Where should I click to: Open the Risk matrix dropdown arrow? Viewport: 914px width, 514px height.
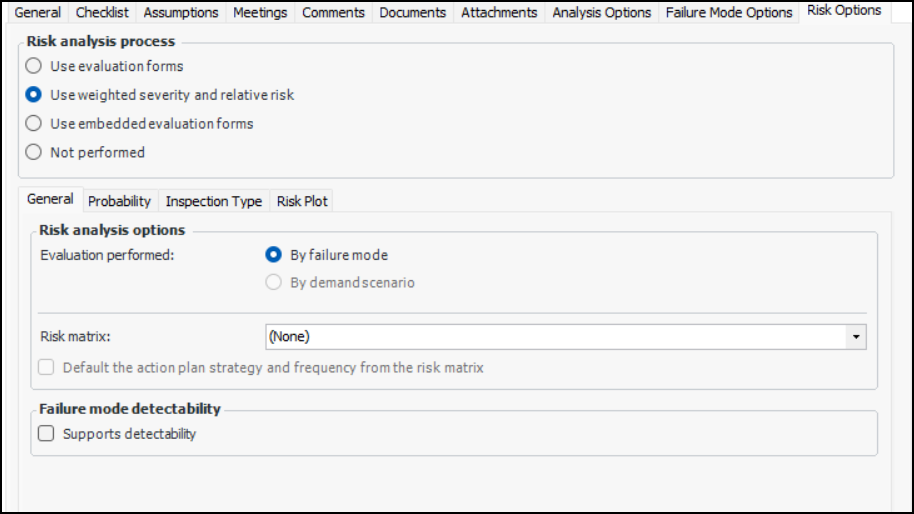[856, 337]
